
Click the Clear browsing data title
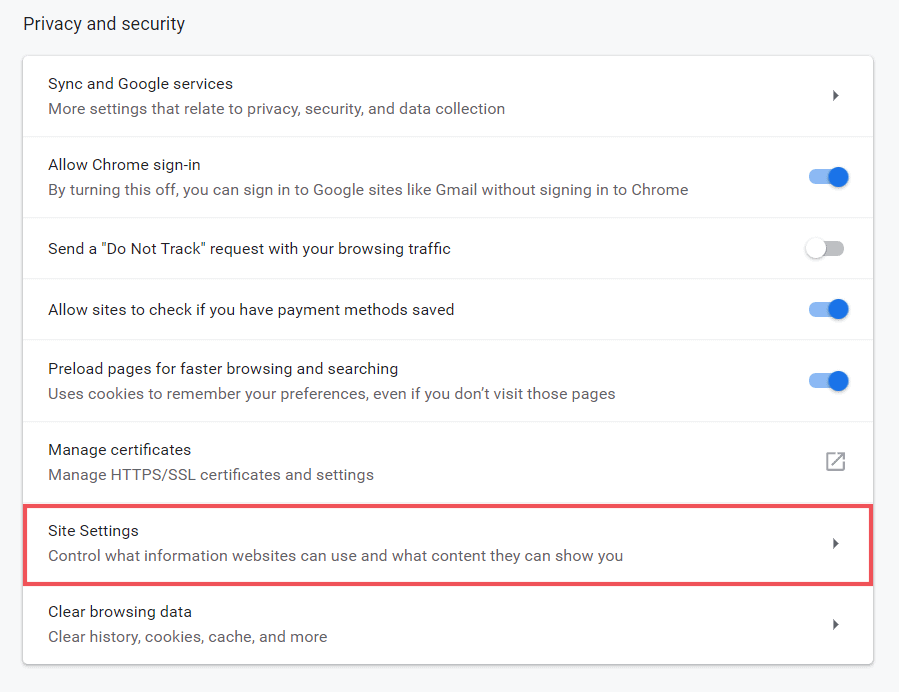click(x=120, y=612)
